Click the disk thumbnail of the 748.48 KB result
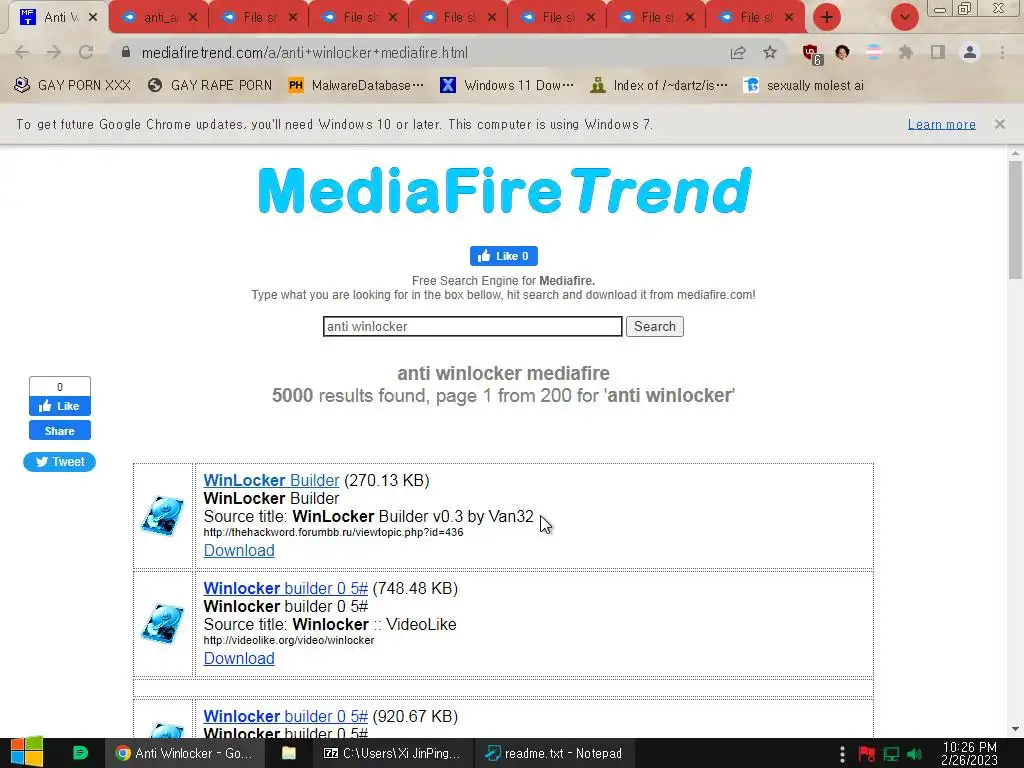Viewport: 1024px width, 768px height. [163, 624]
